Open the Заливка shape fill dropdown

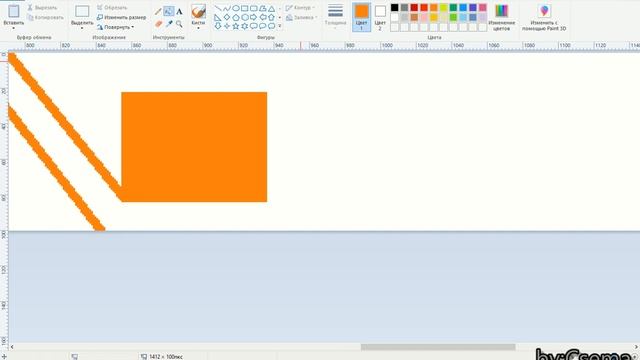pyautogui.click(x=301, y=18)
